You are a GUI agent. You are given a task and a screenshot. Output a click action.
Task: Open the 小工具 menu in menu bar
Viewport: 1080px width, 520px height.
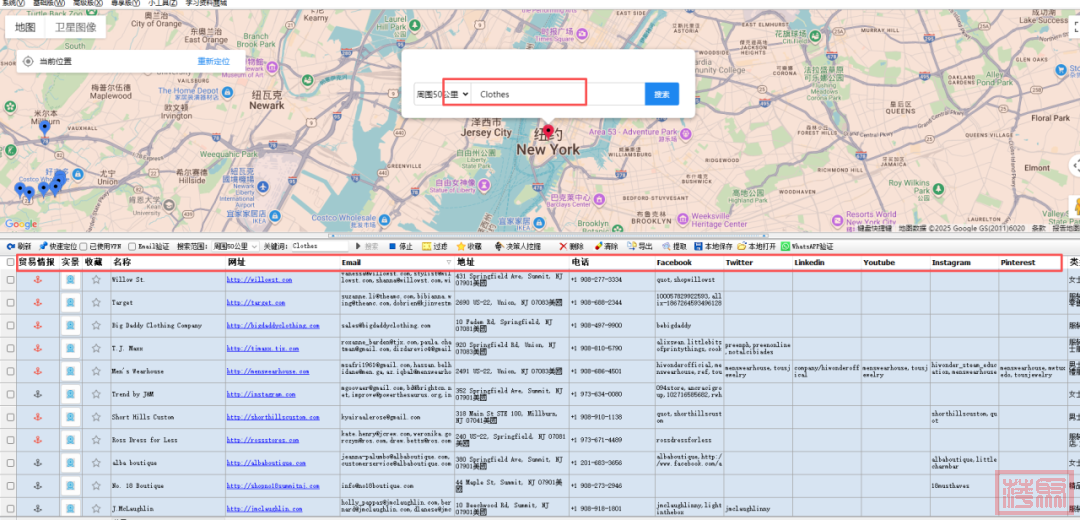click(163, 3)
